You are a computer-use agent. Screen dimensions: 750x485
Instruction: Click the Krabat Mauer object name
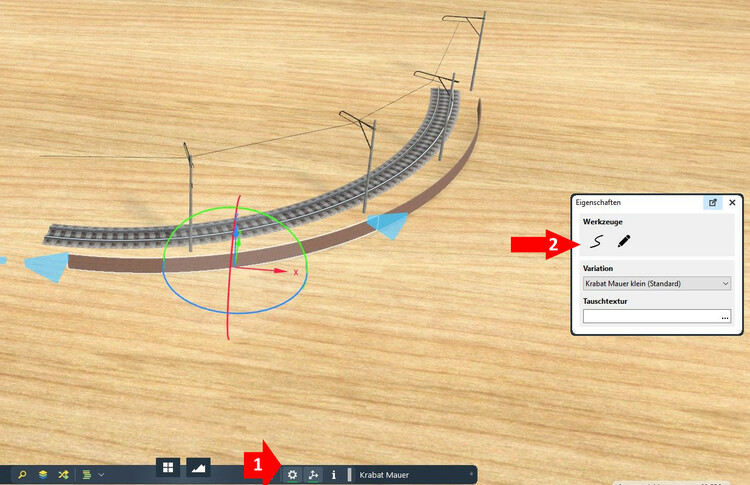[384, 475]
